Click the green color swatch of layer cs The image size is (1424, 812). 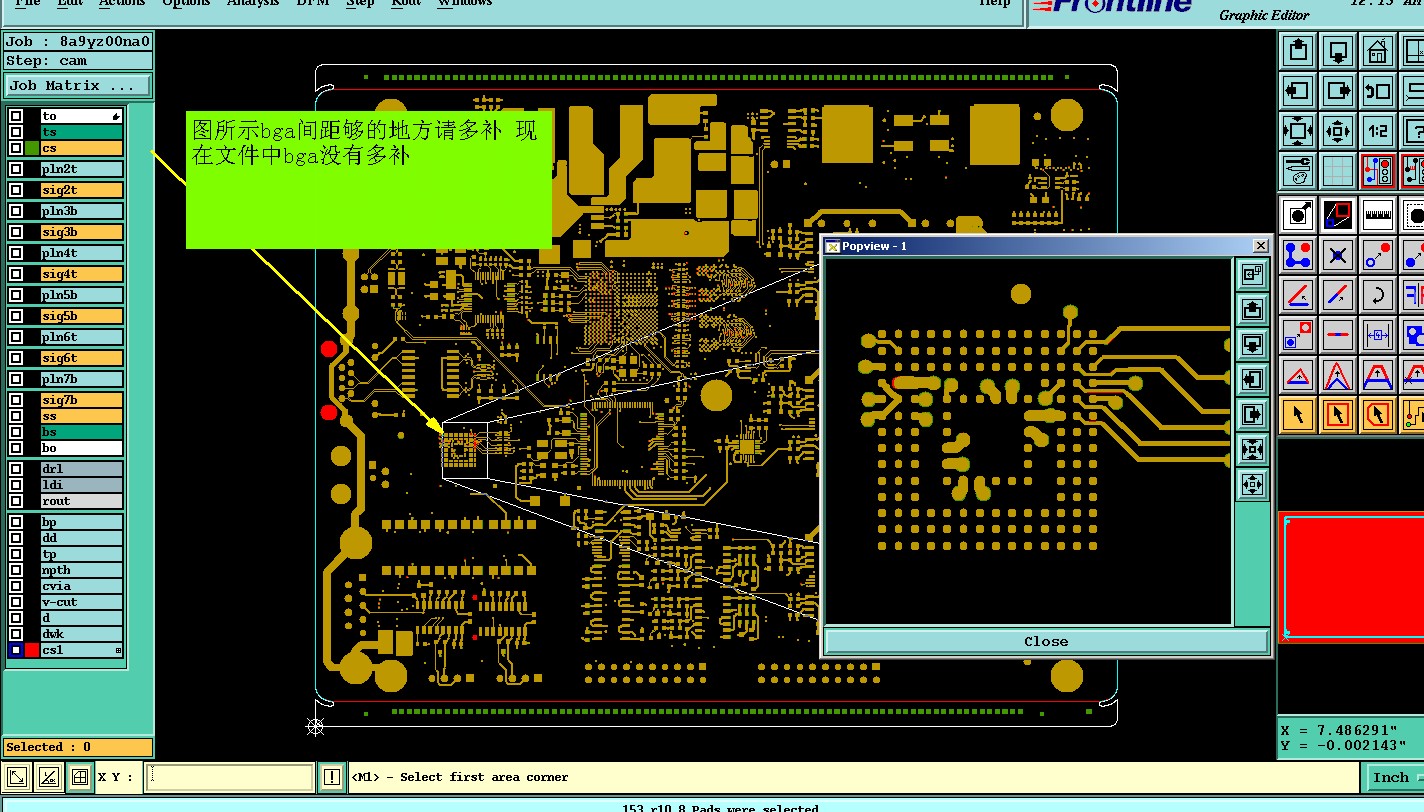[32, 148]
